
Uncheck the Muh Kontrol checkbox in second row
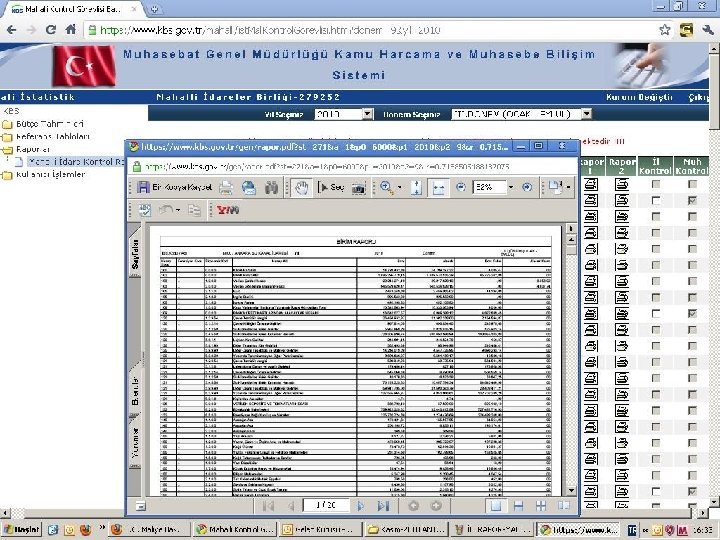692,200
